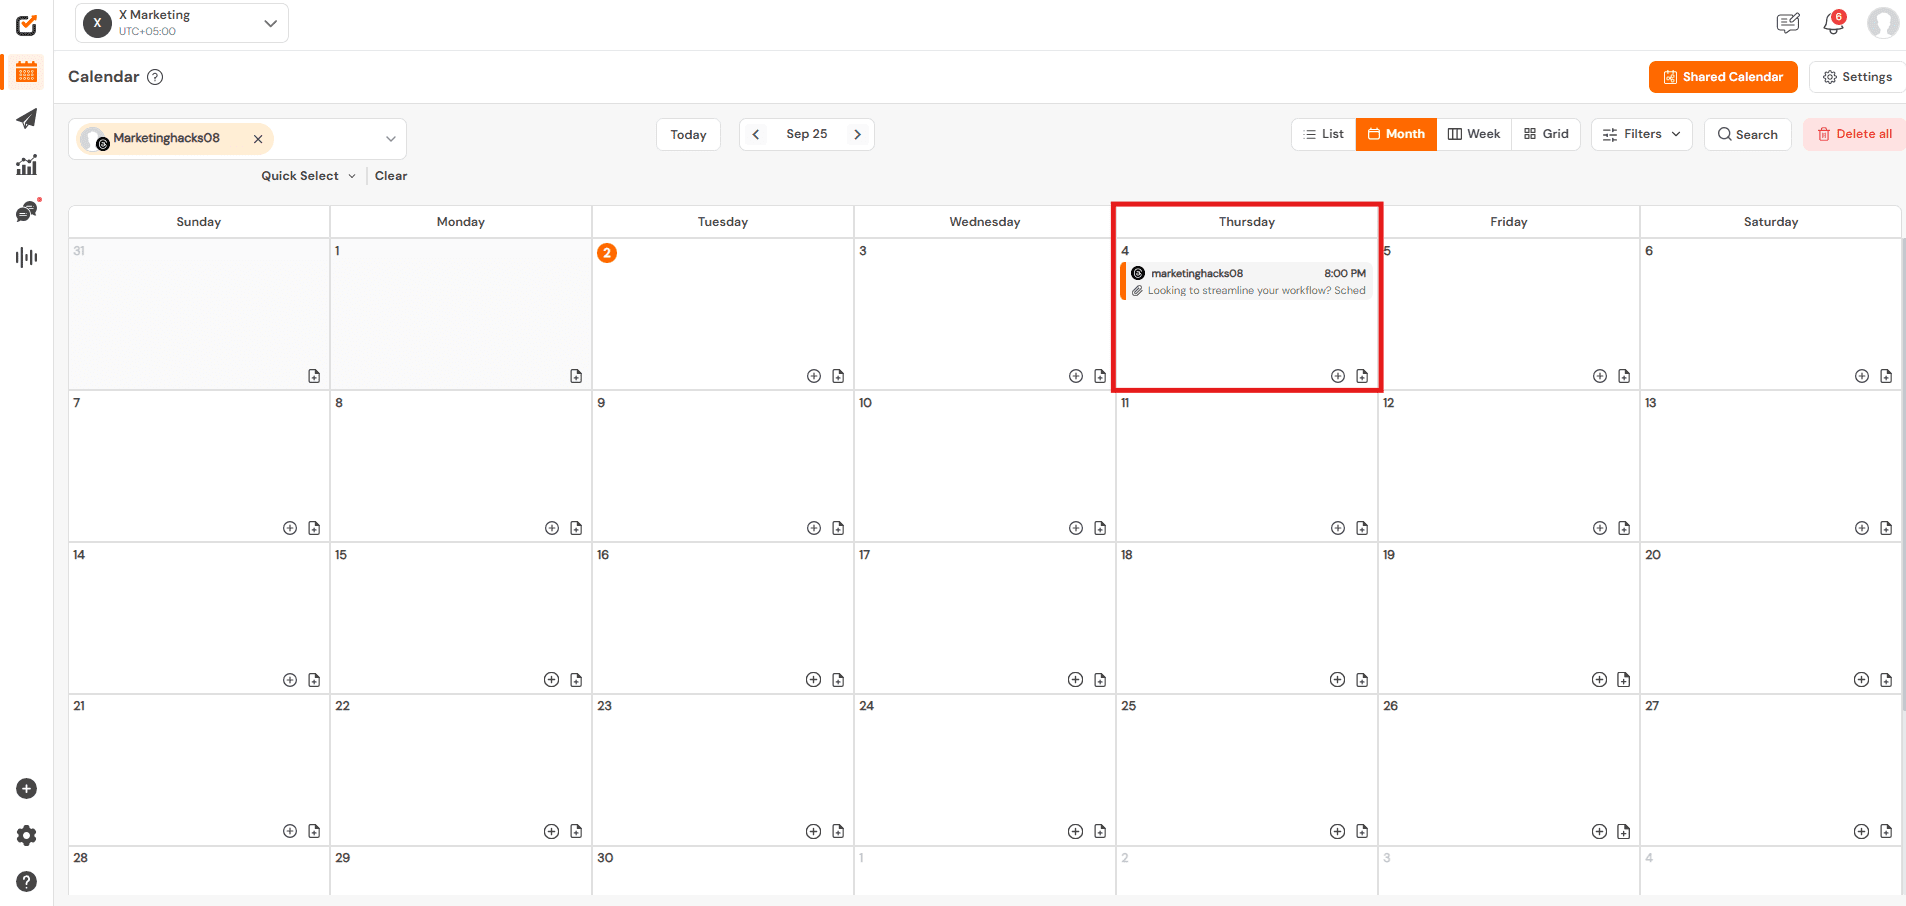
Task: Select the Calendar icon in the sidebar
Action: pos(26,71)
